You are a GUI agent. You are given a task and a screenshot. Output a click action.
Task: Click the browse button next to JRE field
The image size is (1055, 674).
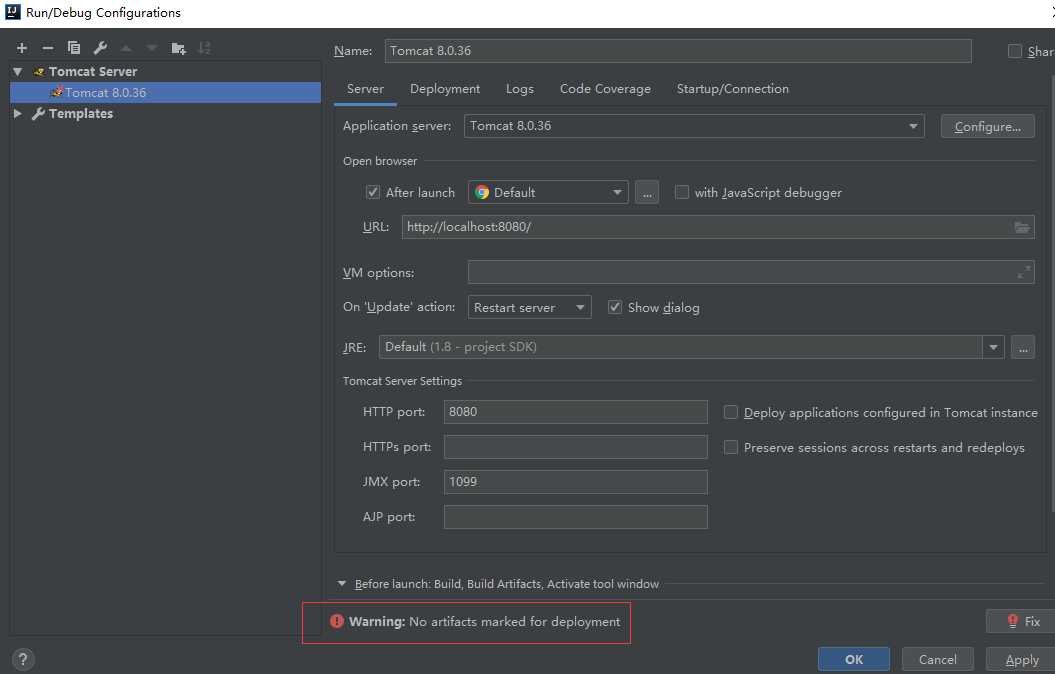click(1023, 347)
